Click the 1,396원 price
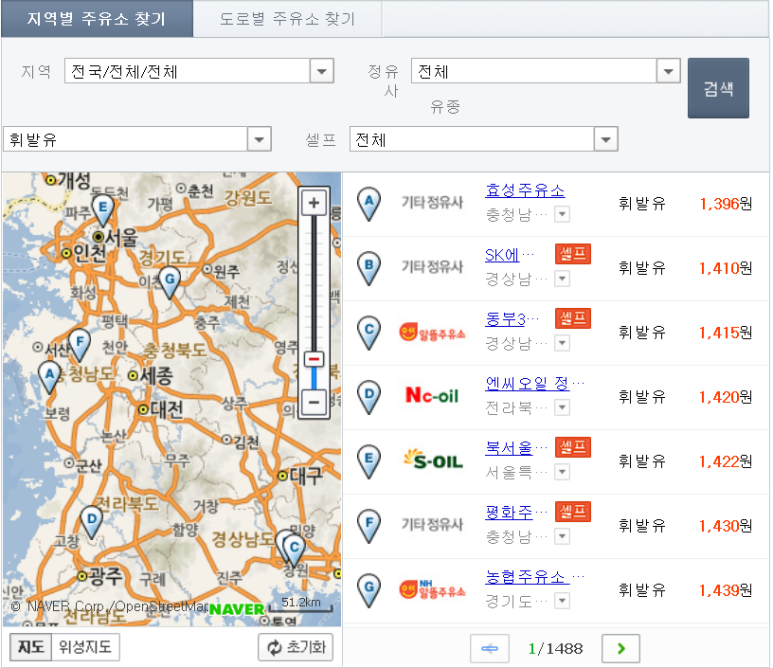The image size is (773, 668). 726,204
